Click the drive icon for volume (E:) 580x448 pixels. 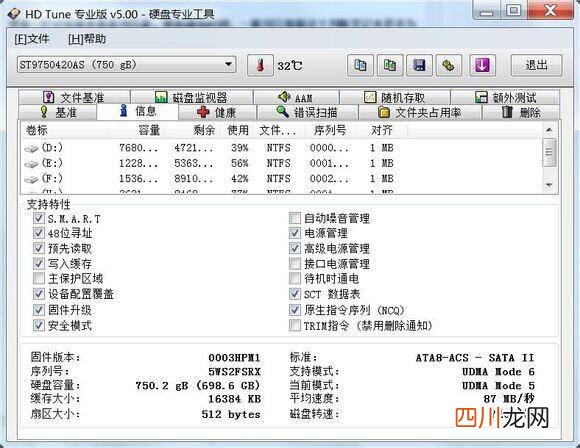[x=31, y=164]
